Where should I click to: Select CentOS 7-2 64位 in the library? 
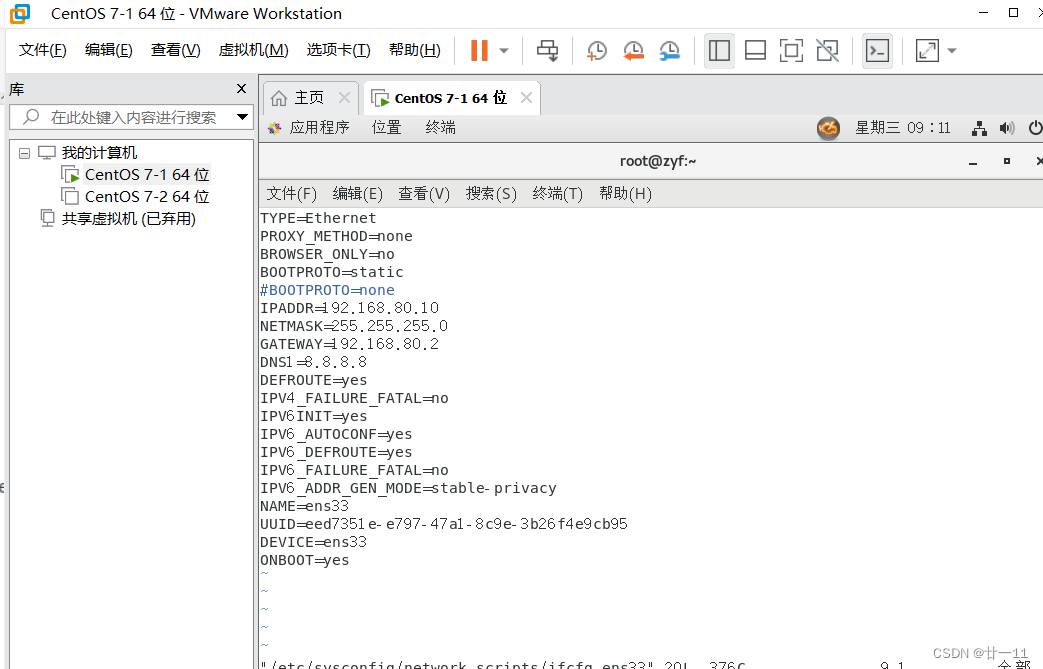[144, 196]
